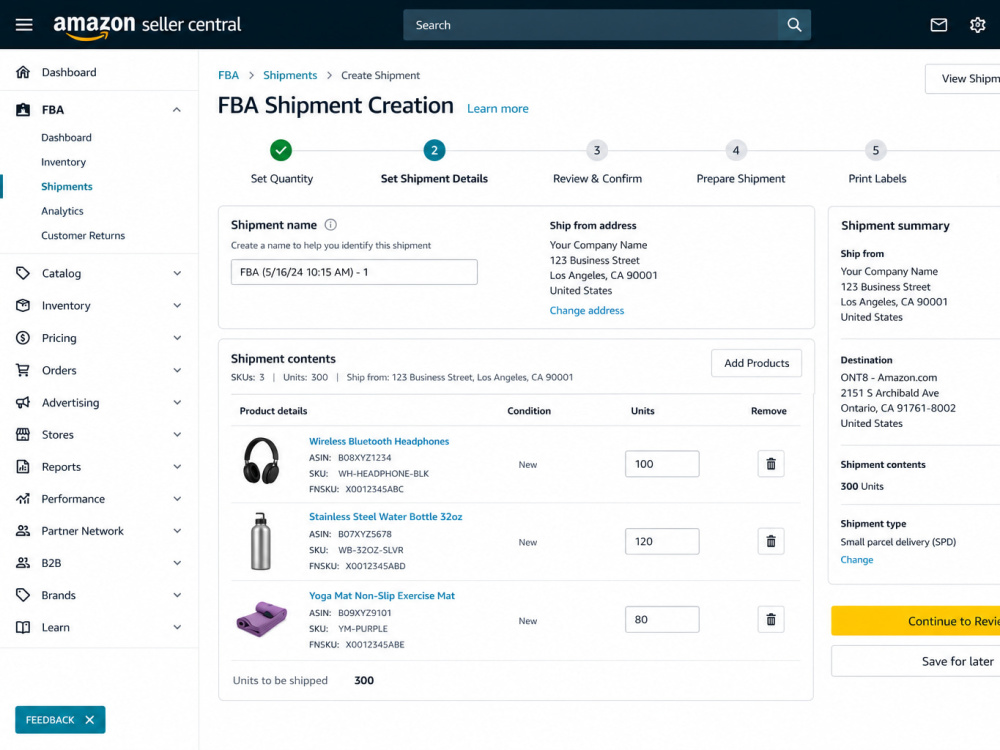1000x750 pixels.
Task: Go to top-level Dashboard in sidebar
Action: point(69,72)
